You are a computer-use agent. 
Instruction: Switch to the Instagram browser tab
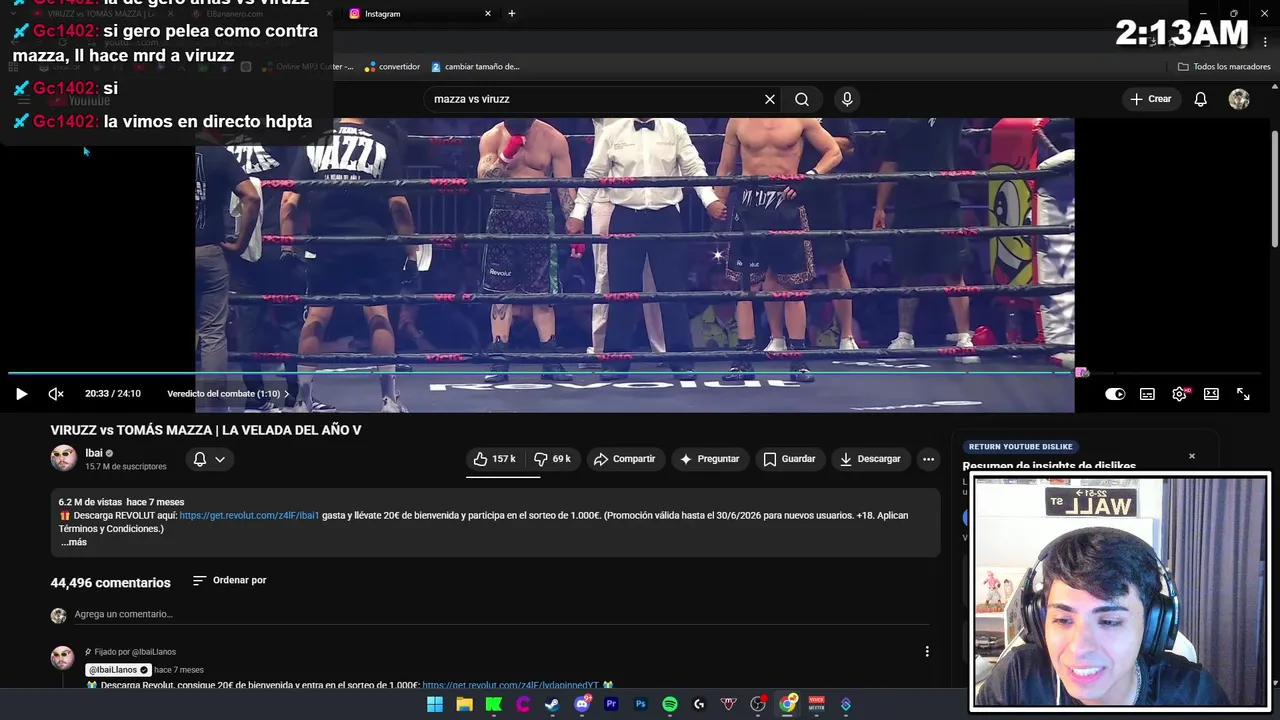(x=420, y=14)
